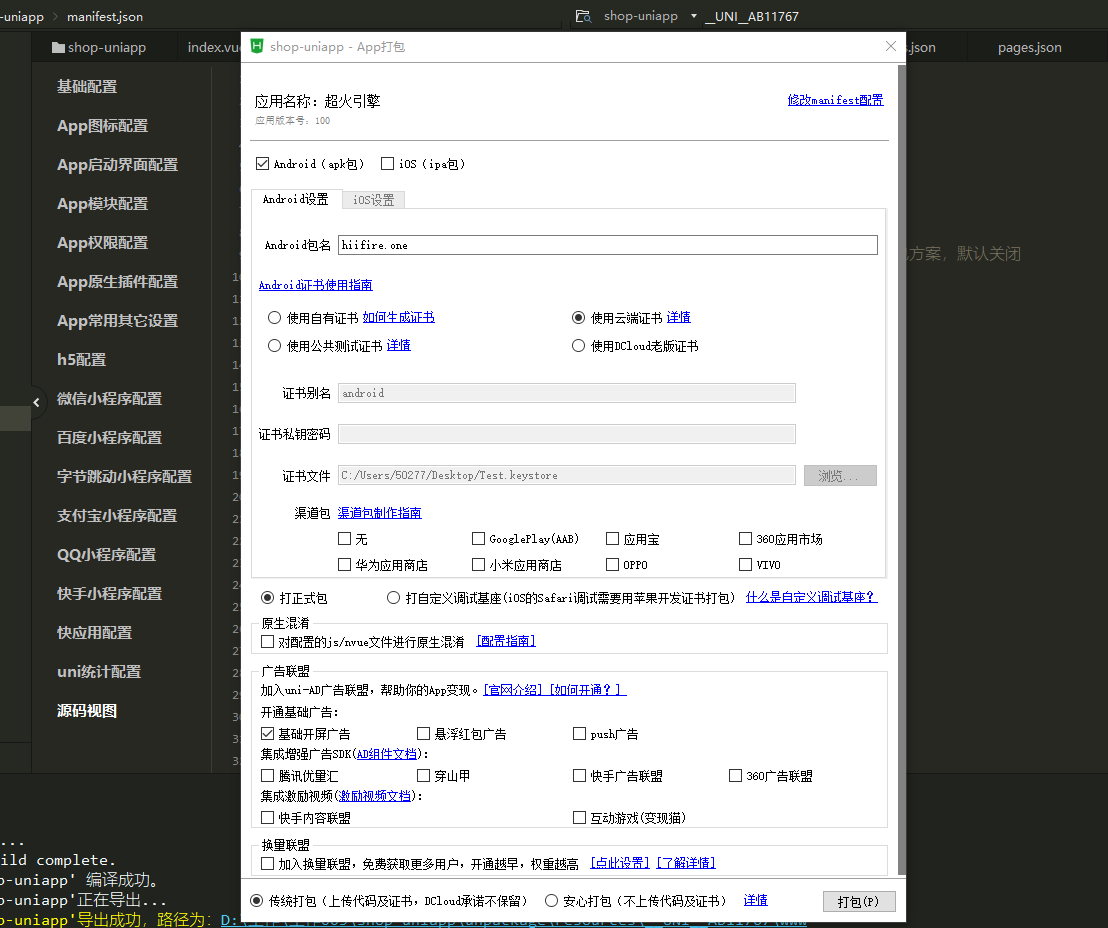Enable 加入换量联盟 checkbox
The height and width of the screenshot is (928, 1108).
coord(268,864)
